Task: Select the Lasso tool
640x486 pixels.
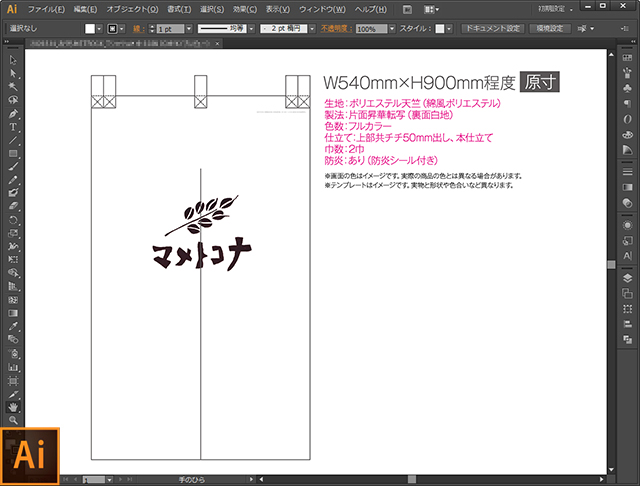Action: [x=13, y=100]
